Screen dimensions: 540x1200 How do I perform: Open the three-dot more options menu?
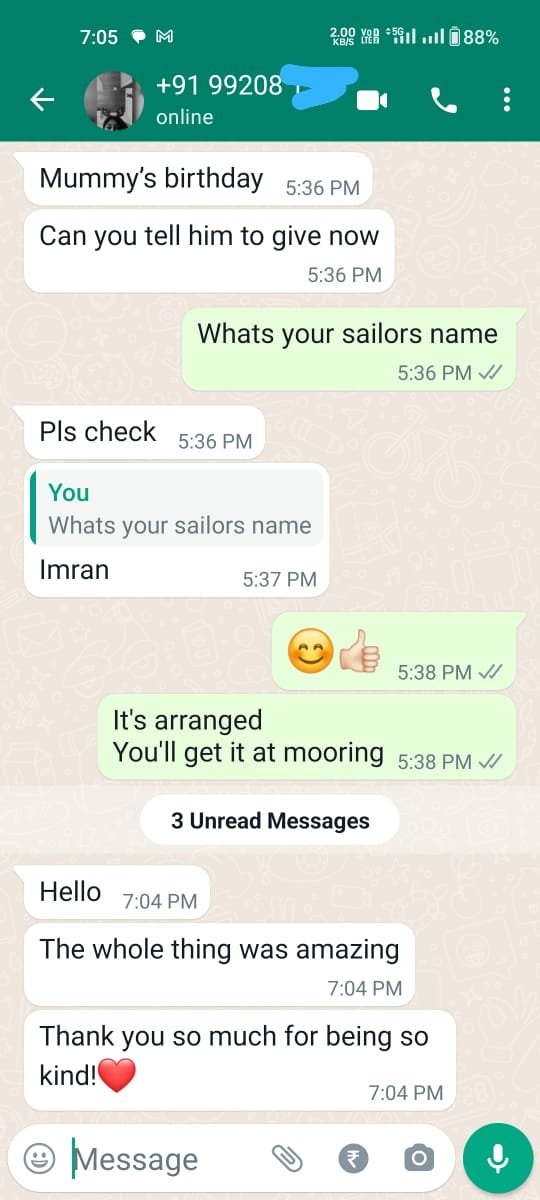coord(507,99)
